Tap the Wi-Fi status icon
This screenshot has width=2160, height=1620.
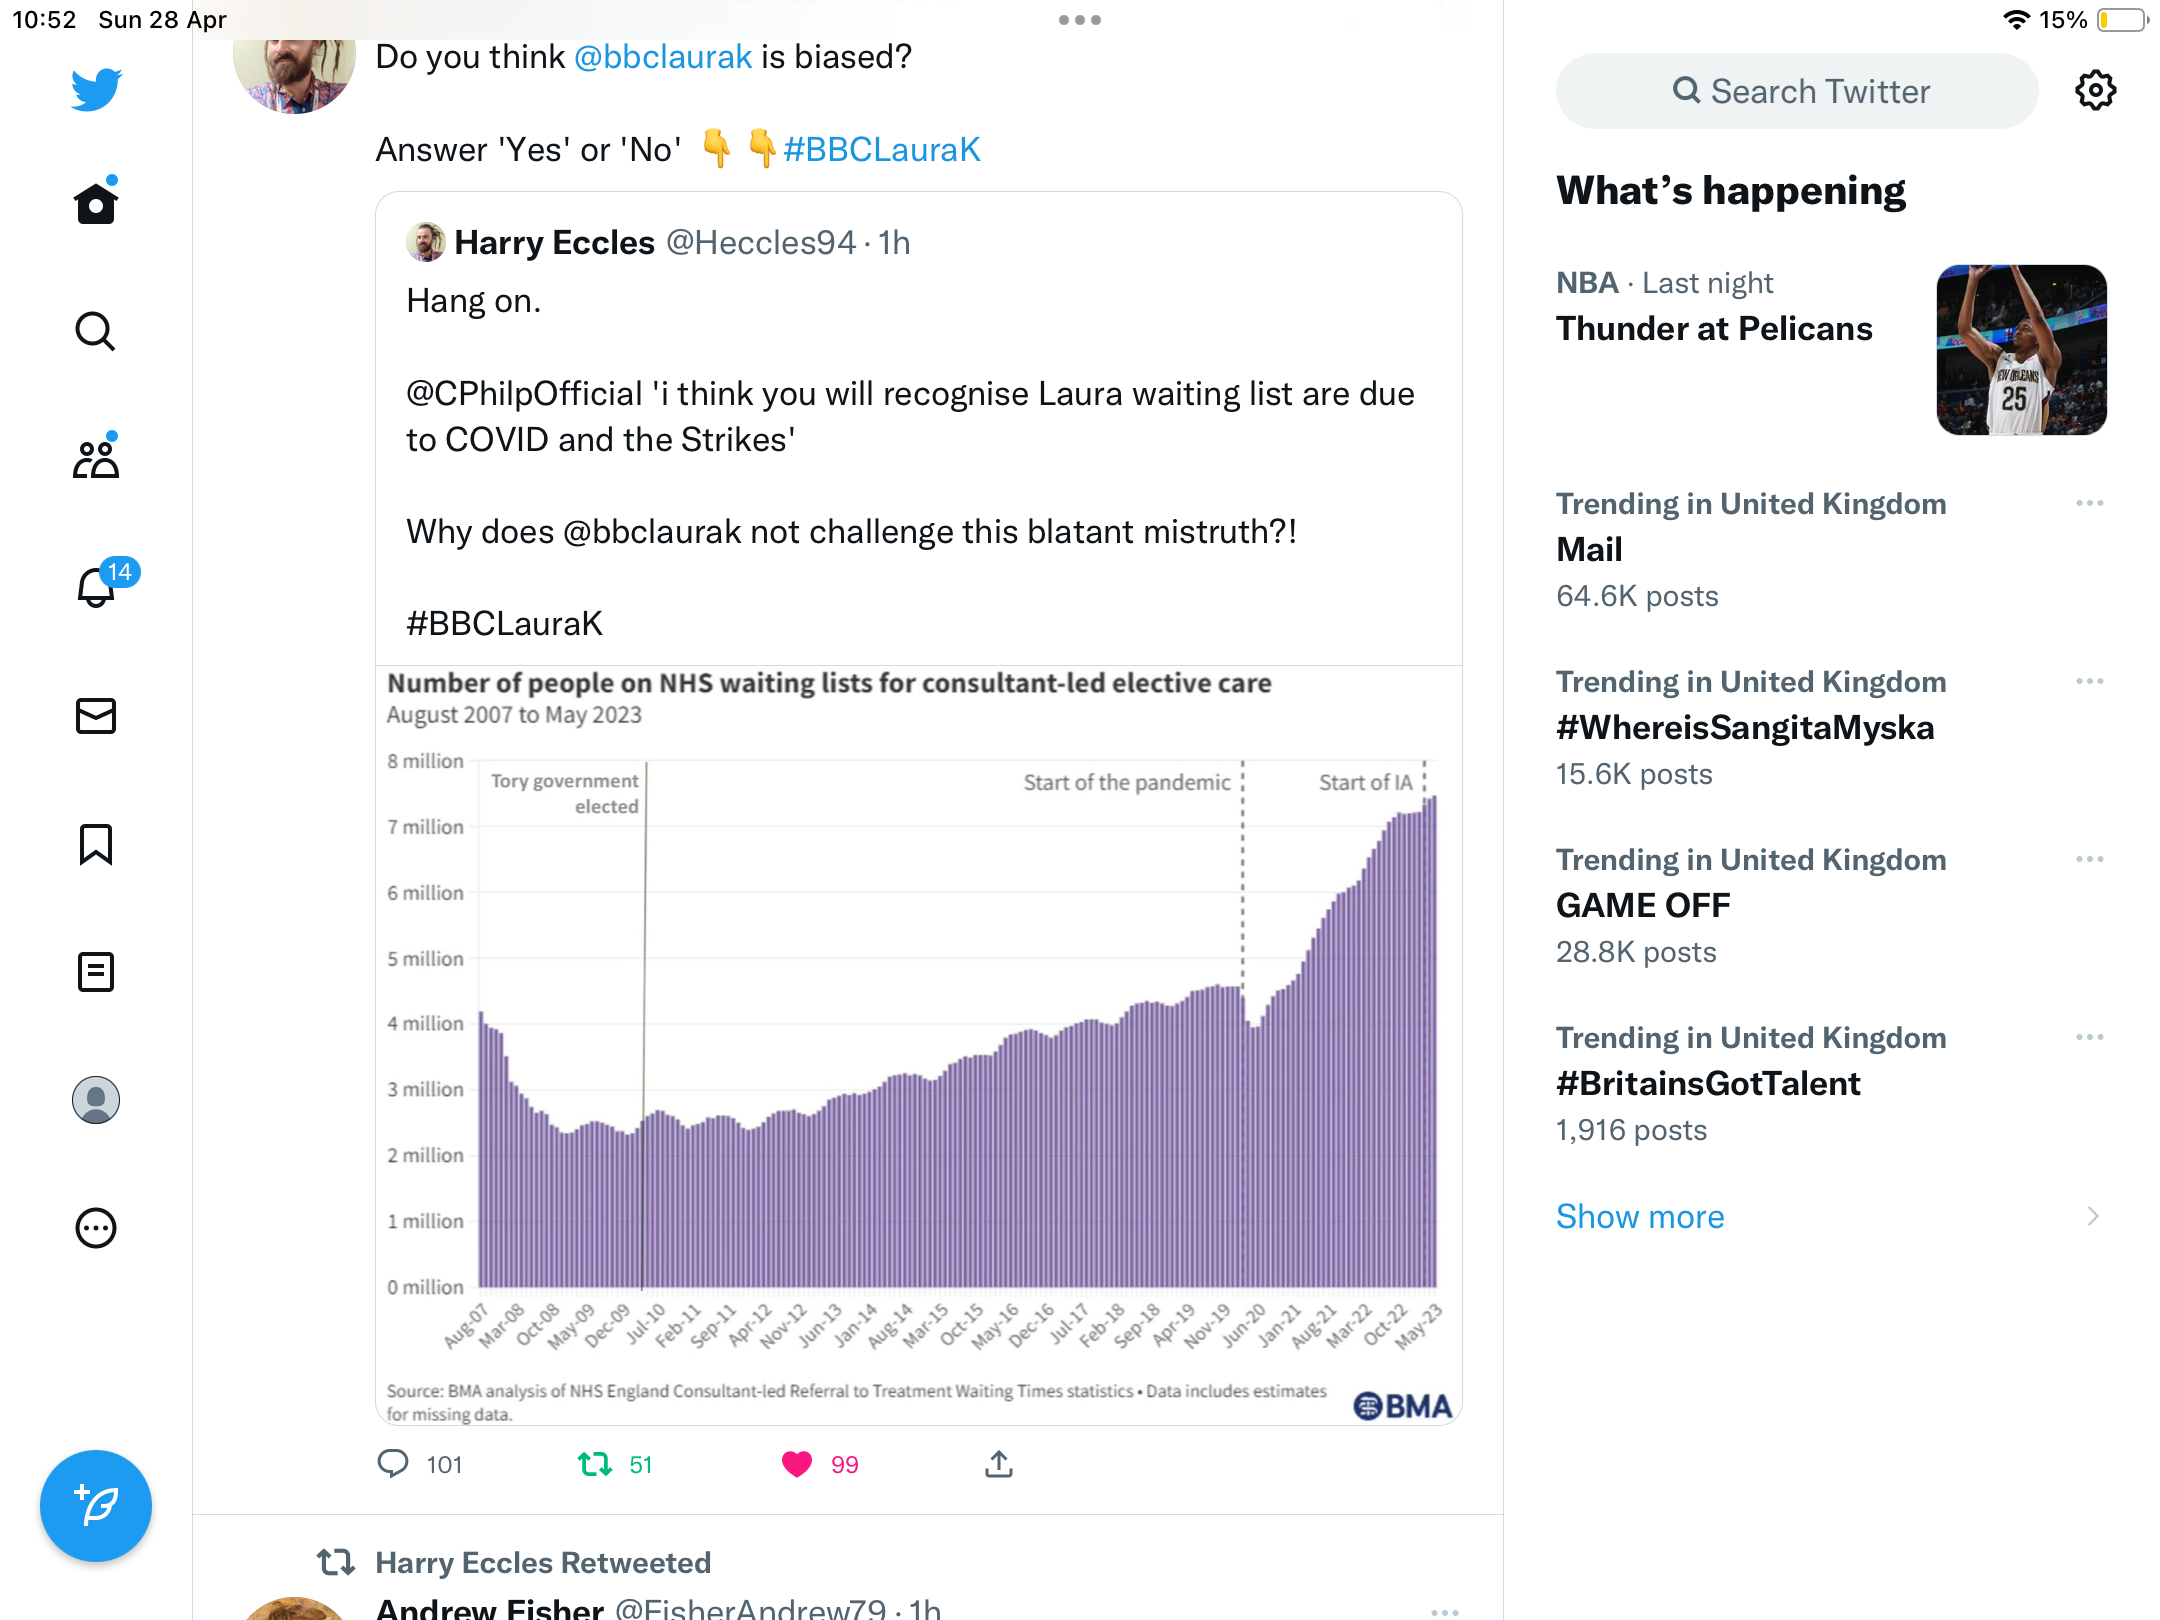pyautogui.click(x=2016, y=20)
